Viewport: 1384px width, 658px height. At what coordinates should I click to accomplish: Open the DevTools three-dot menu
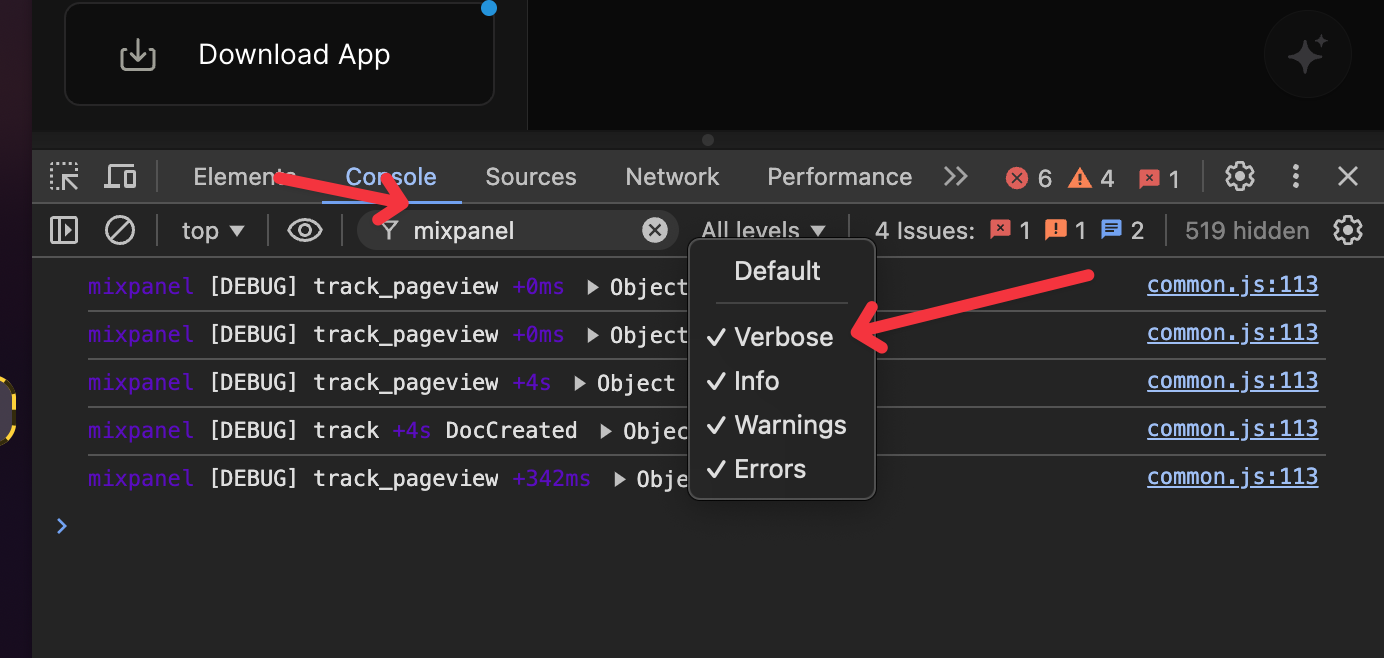pos(1296,177)
